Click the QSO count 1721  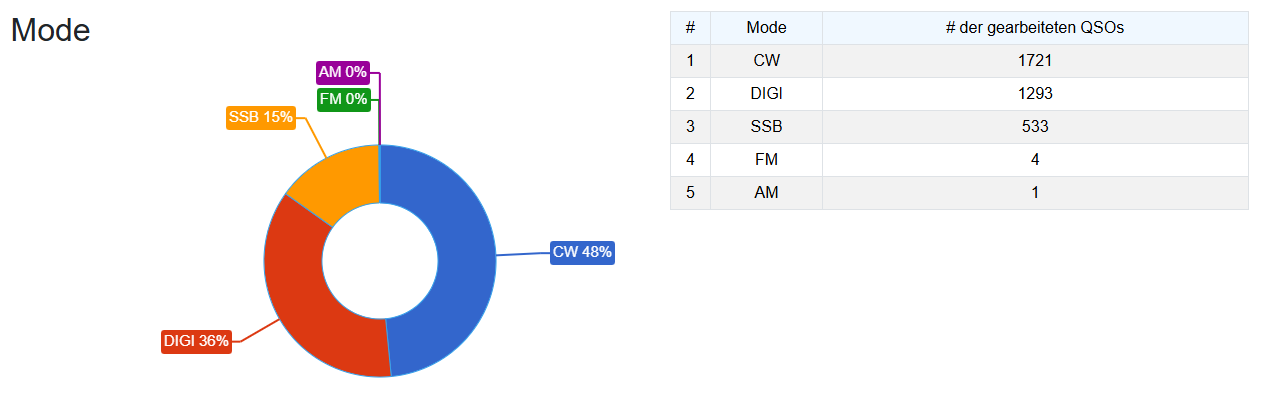click(1035, 61)
